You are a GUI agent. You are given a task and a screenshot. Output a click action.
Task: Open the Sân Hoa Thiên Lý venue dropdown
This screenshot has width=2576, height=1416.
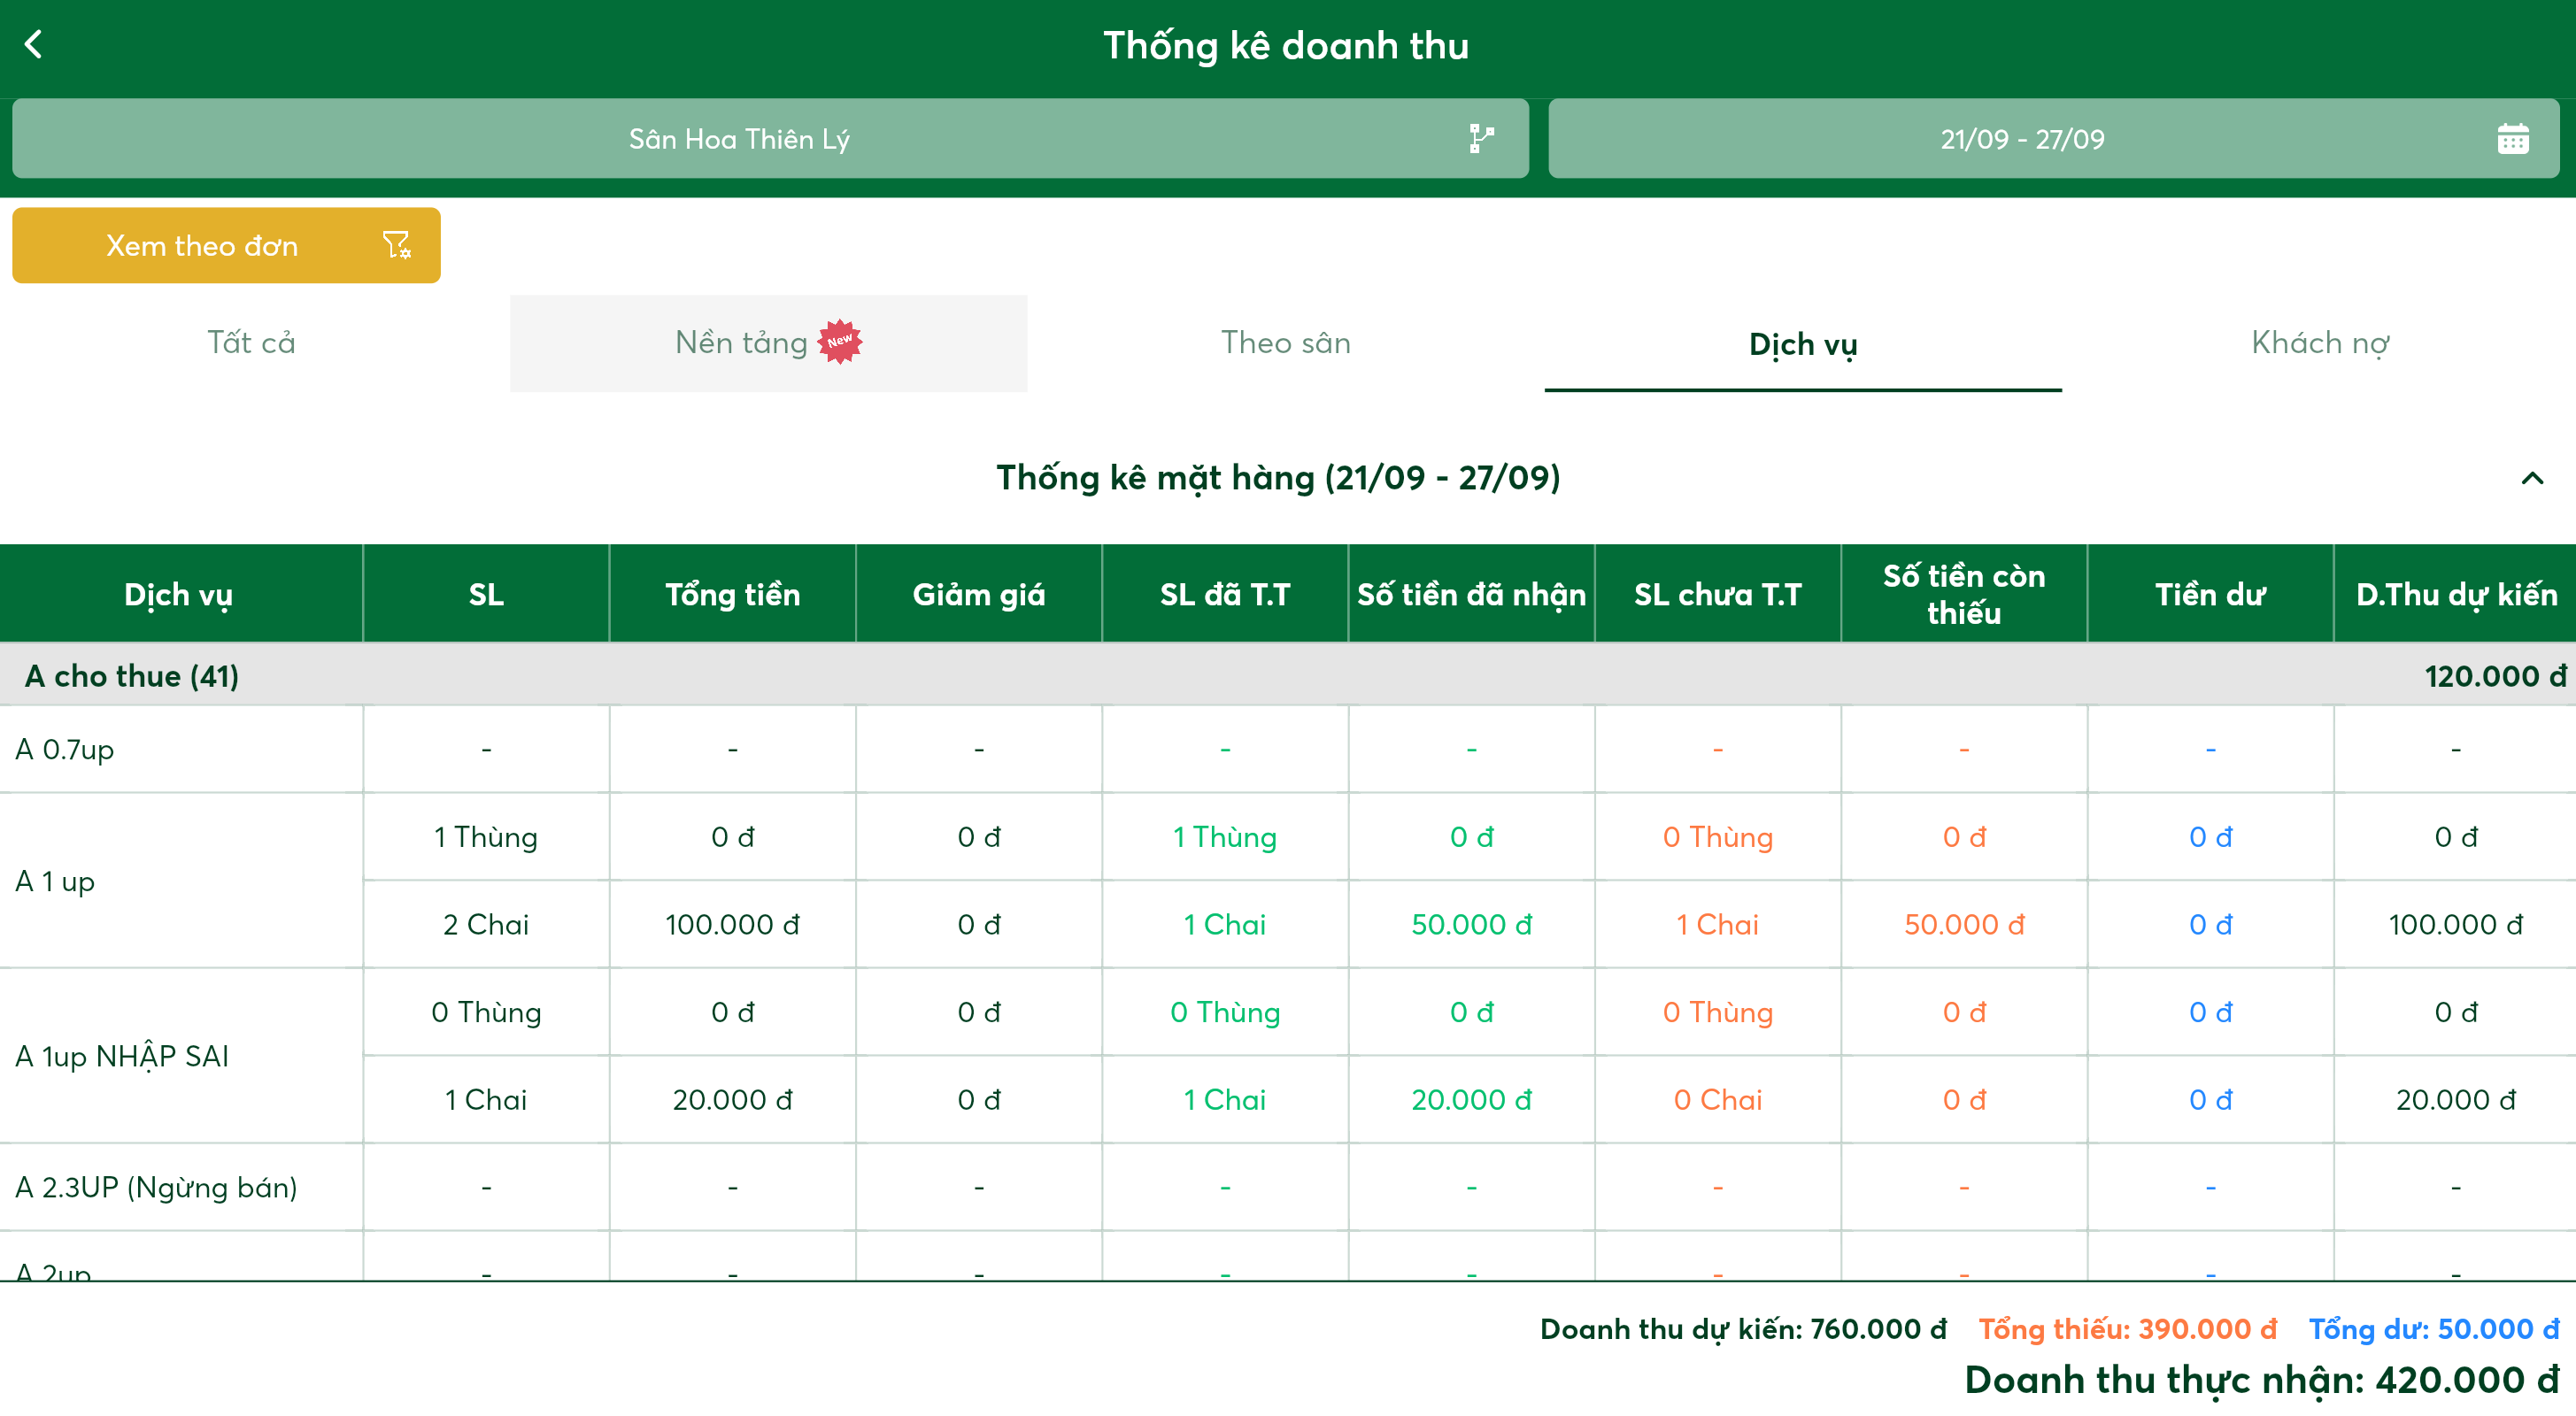[x=770, y=138]
